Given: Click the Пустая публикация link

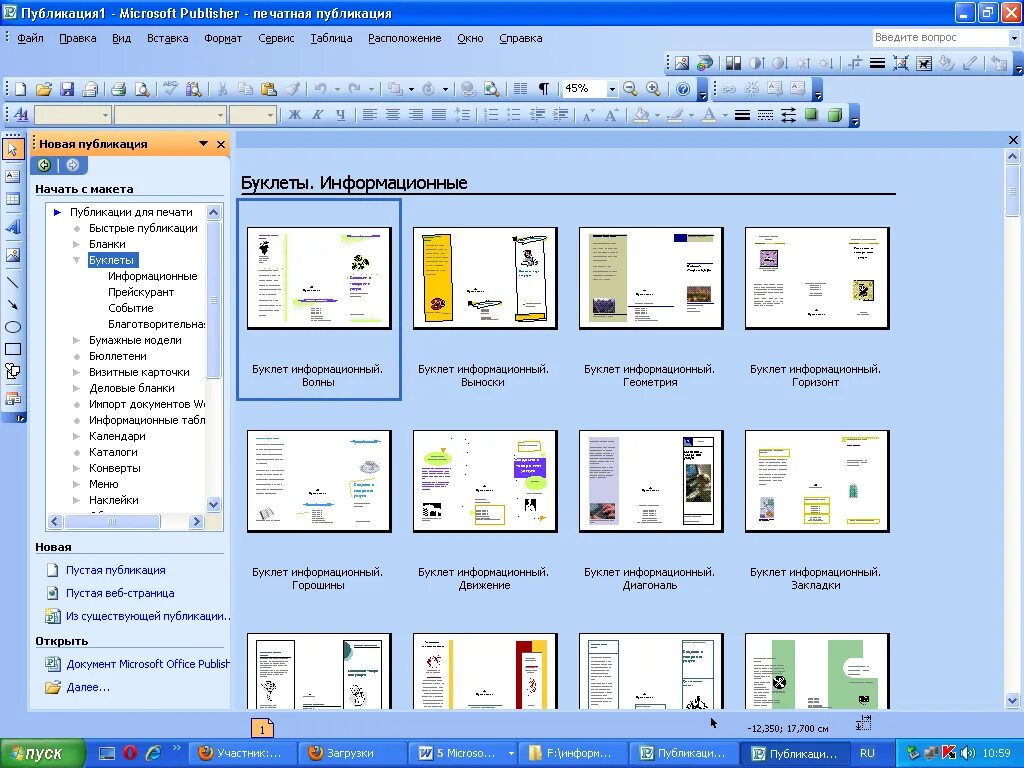Looking at the screenshot, I should pyautogui.click(x=116, y=570).
